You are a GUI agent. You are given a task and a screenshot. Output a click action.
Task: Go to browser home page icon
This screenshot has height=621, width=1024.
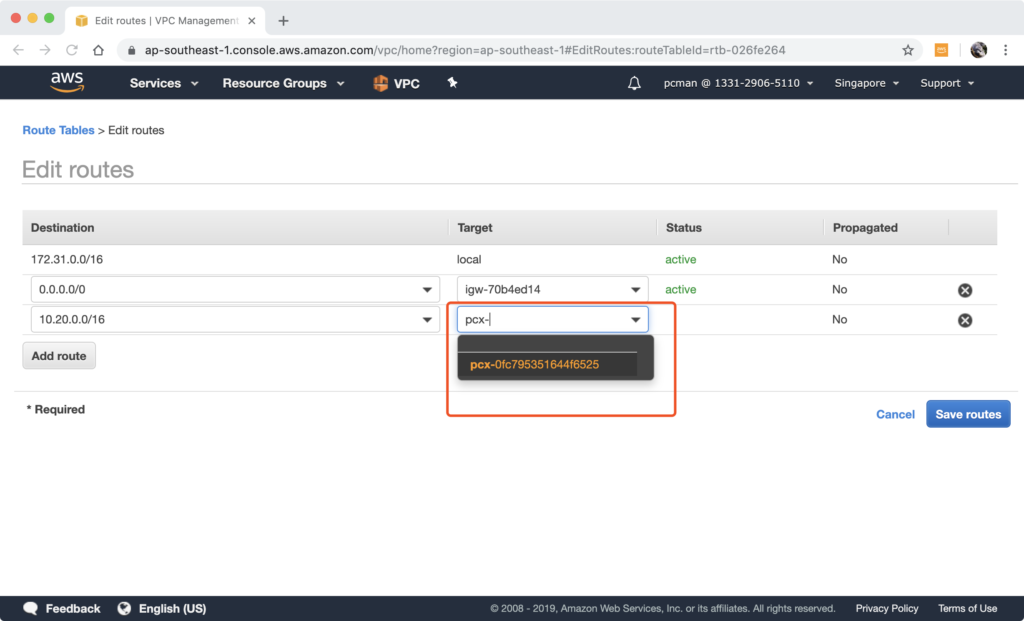(98, 50)
